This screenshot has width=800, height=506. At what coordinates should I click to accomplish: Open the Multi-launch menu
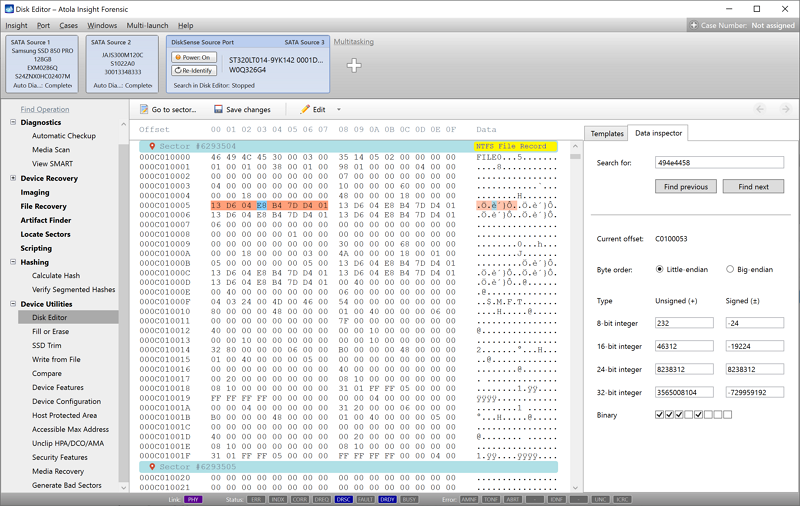coord(147,26)
